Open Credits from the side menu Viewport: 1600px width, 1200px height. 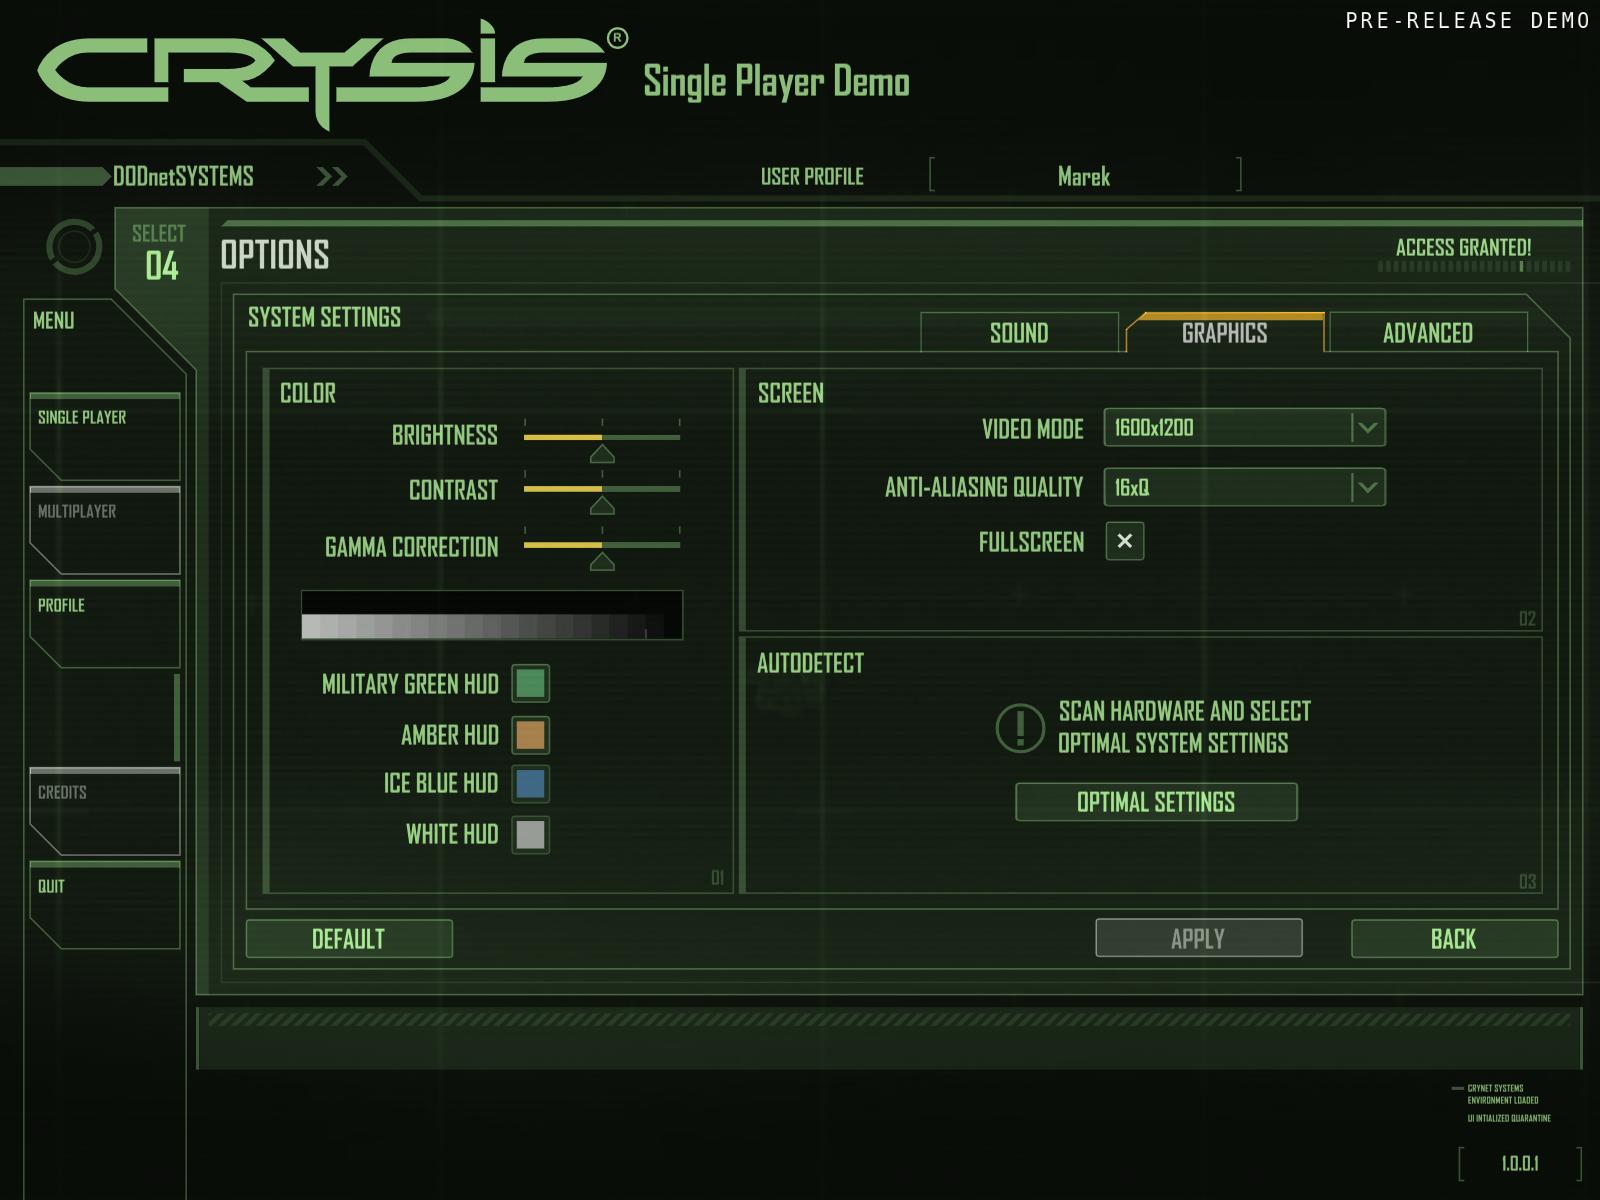[x=105, y=812]
